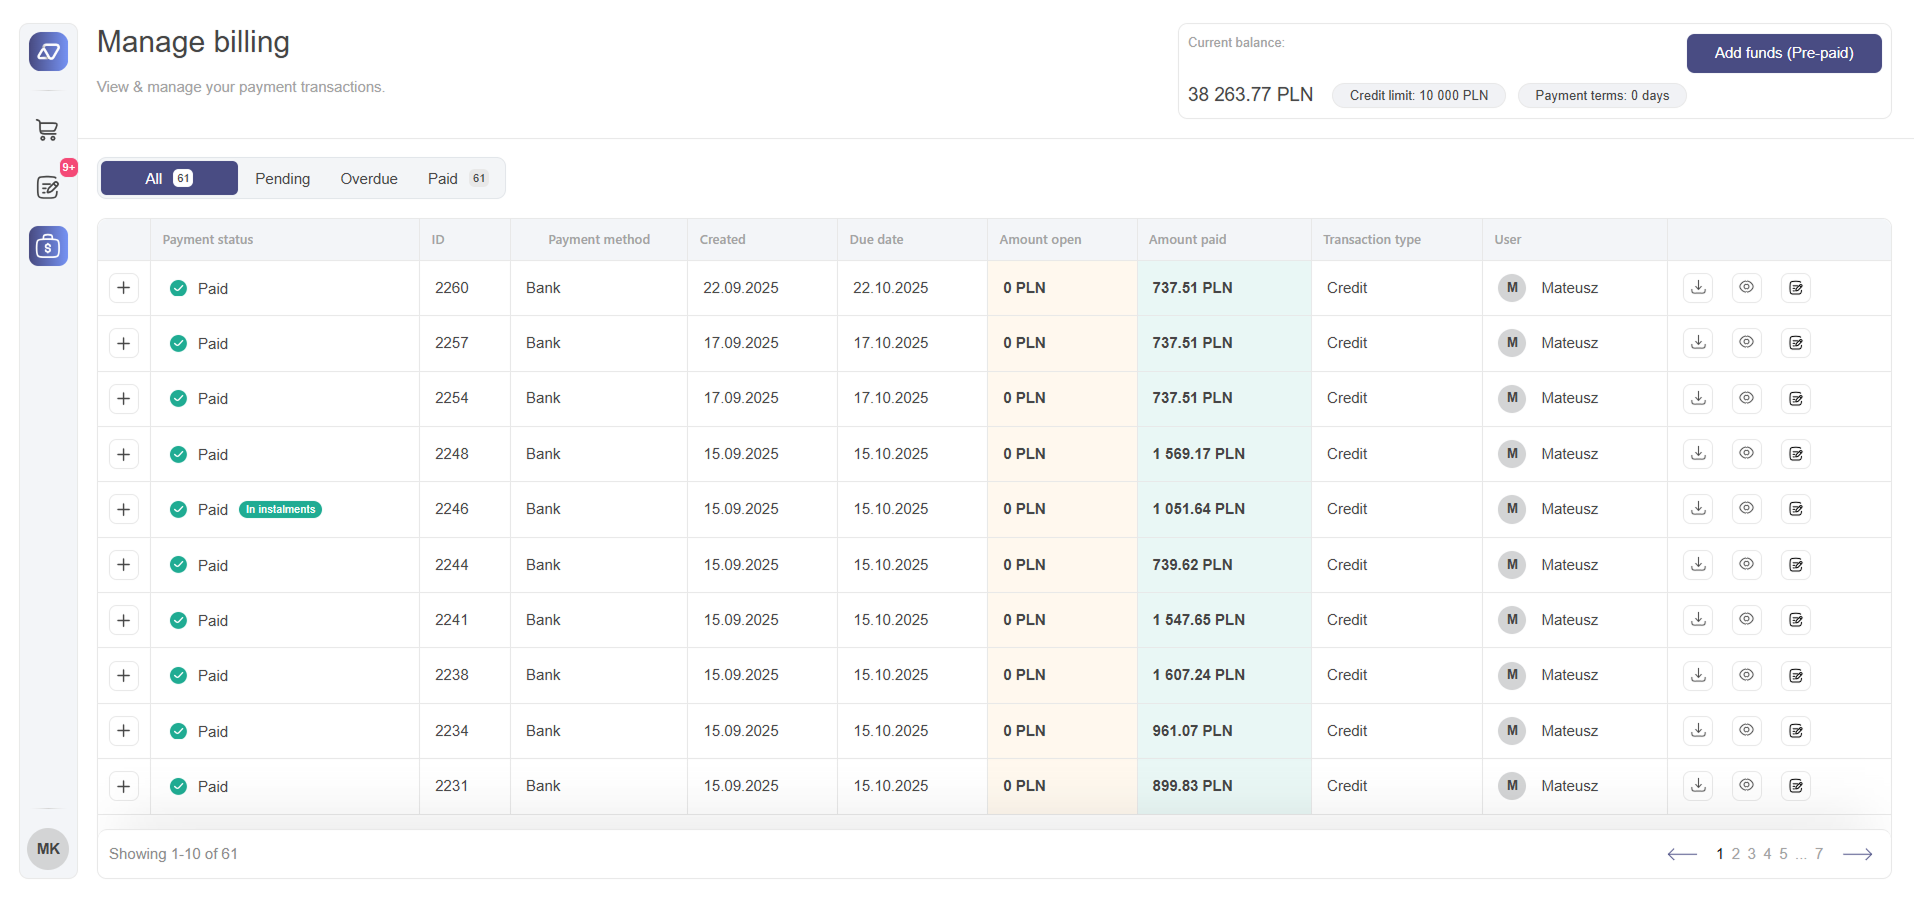Click the app logo in sidebar

(48, 52)
